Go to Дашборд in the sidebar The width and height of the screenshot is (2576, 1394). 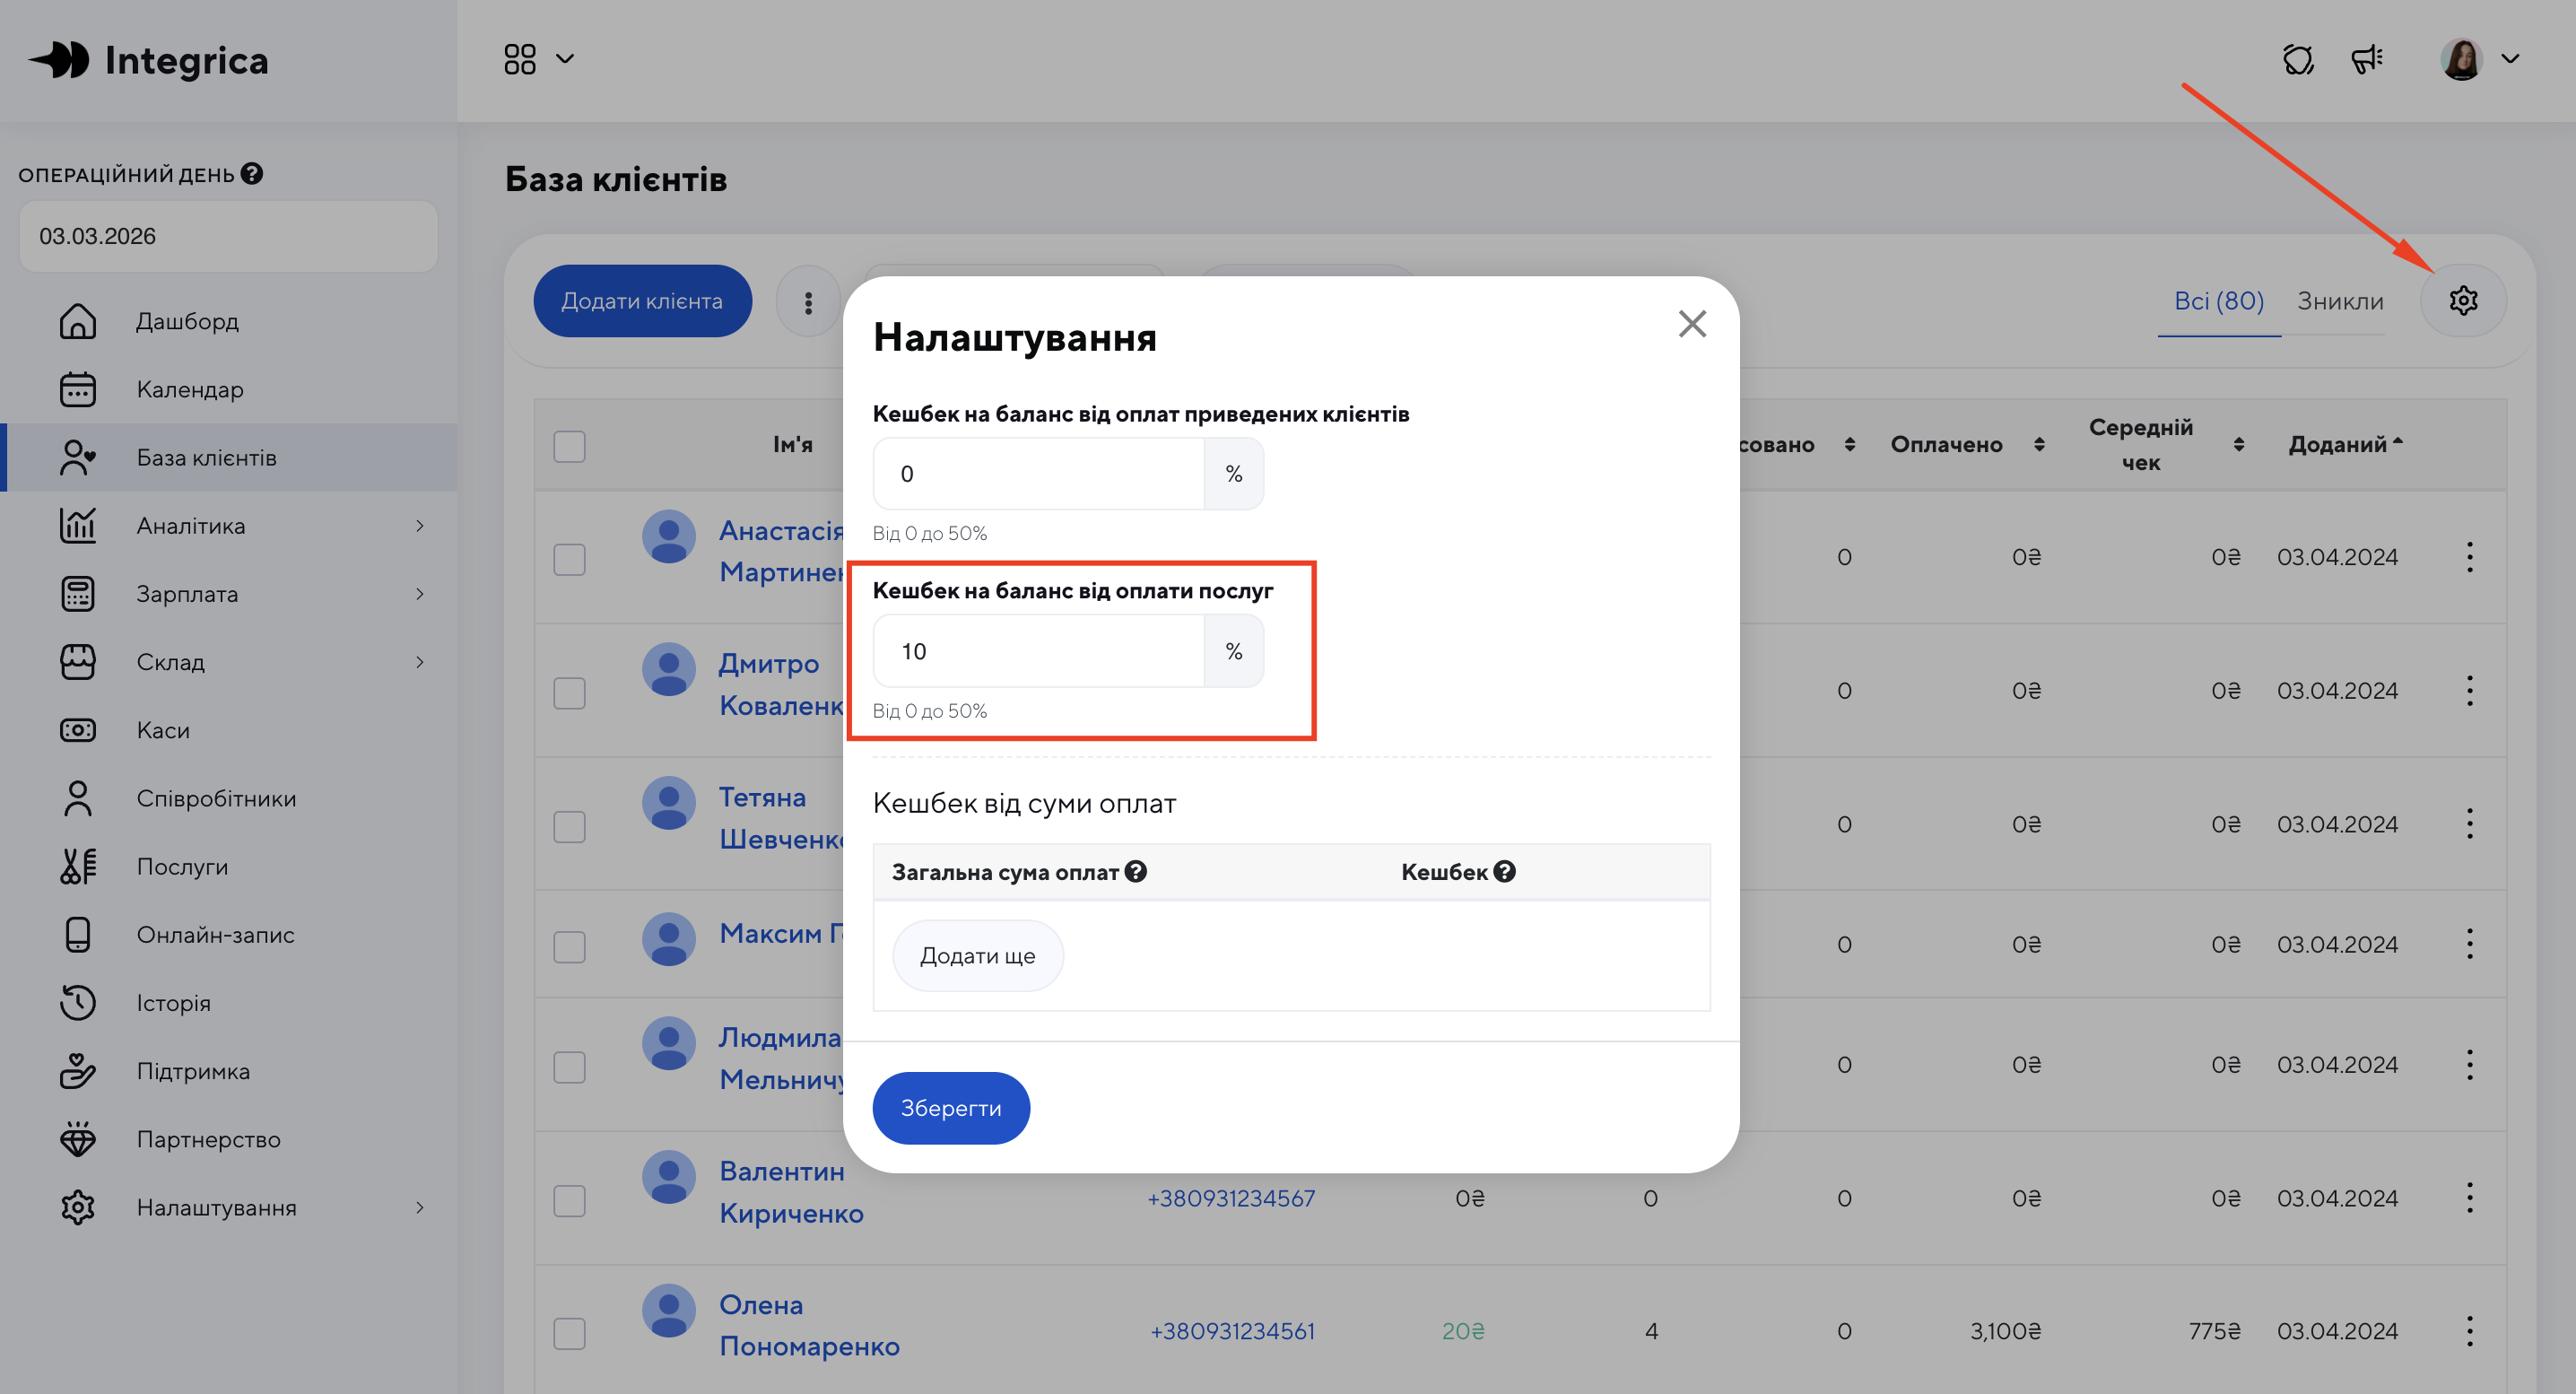click(187, 321)
